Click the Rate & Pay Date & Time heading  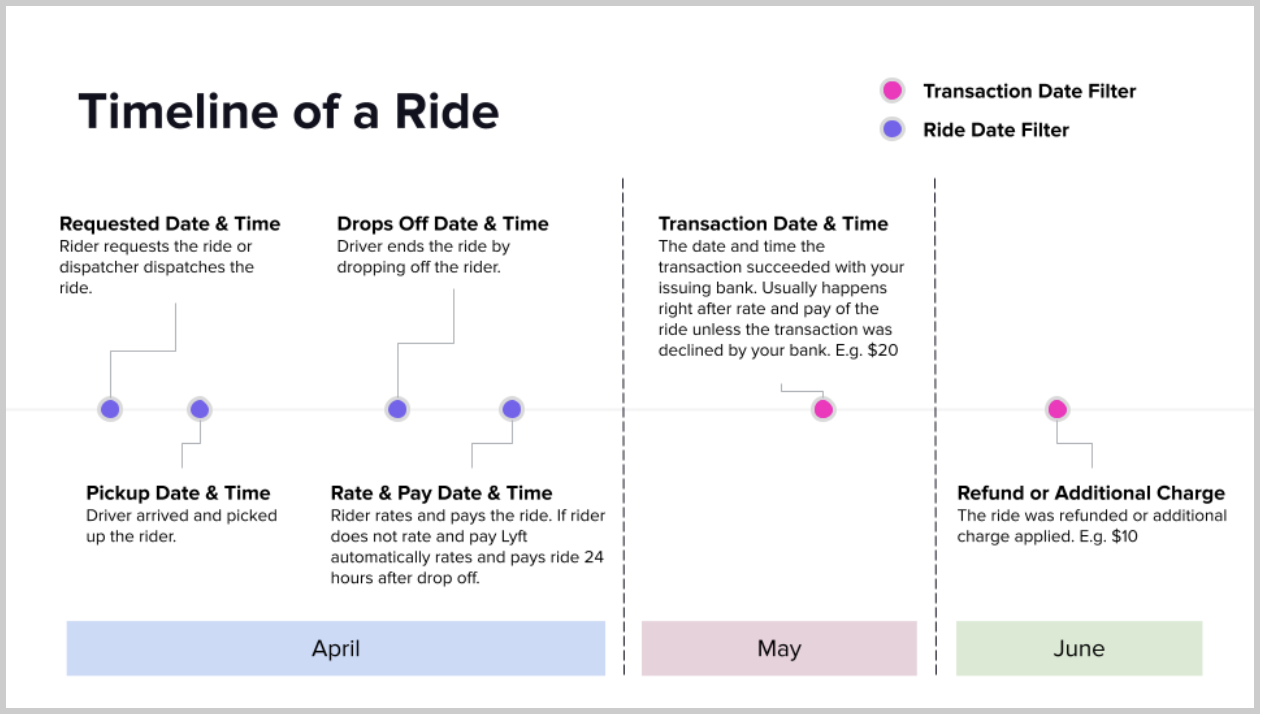point(442,493)
